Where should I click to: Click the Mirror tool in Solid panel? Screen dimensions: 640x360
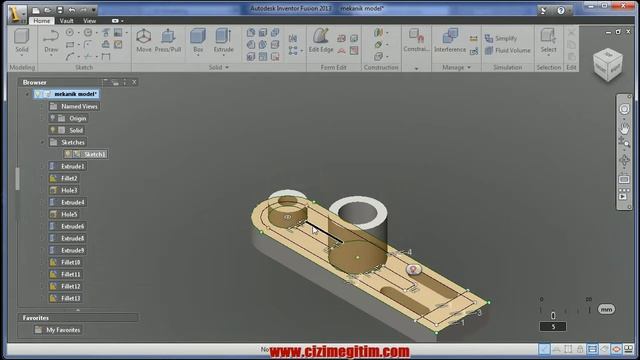[293, 39]
